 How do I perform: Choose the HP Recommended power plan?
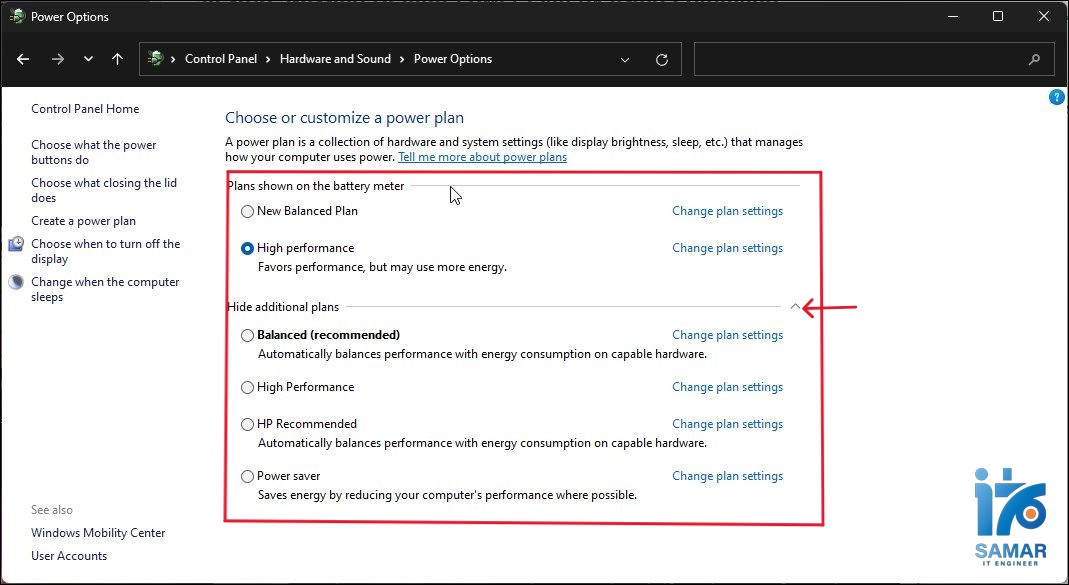(247, 425)
